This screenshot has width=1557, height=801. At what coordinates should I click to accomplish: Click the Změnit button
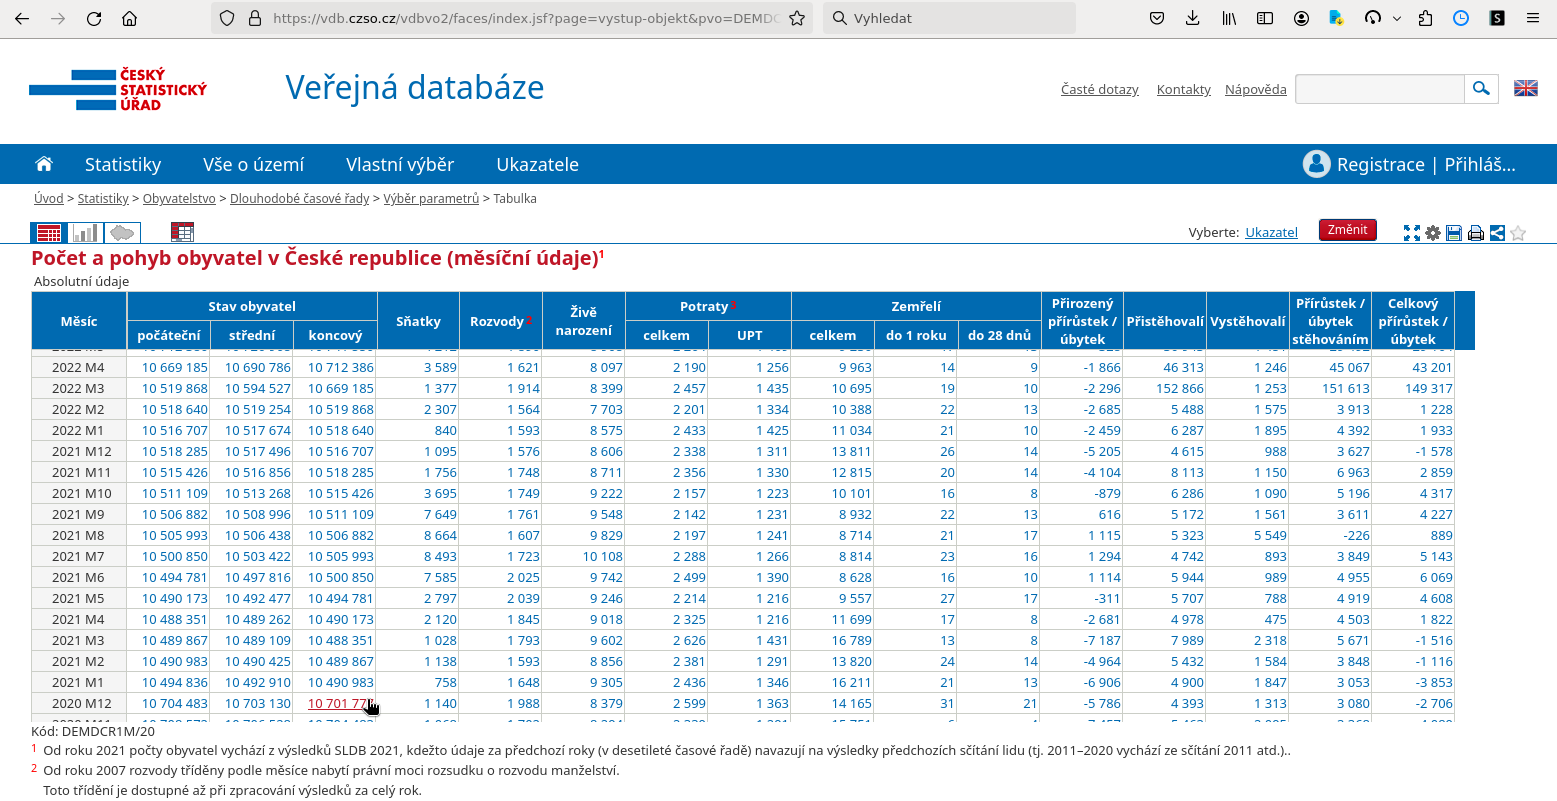(1348, 230)
